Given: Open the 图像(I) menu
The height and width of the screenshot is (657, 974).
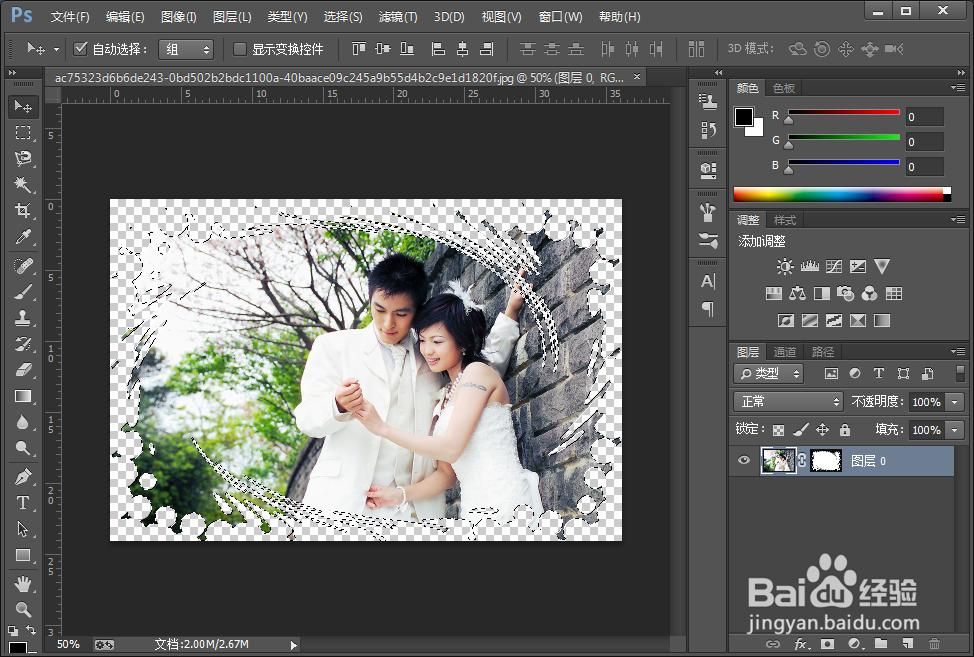Looking at the screenshot, I should pos(179,17).
